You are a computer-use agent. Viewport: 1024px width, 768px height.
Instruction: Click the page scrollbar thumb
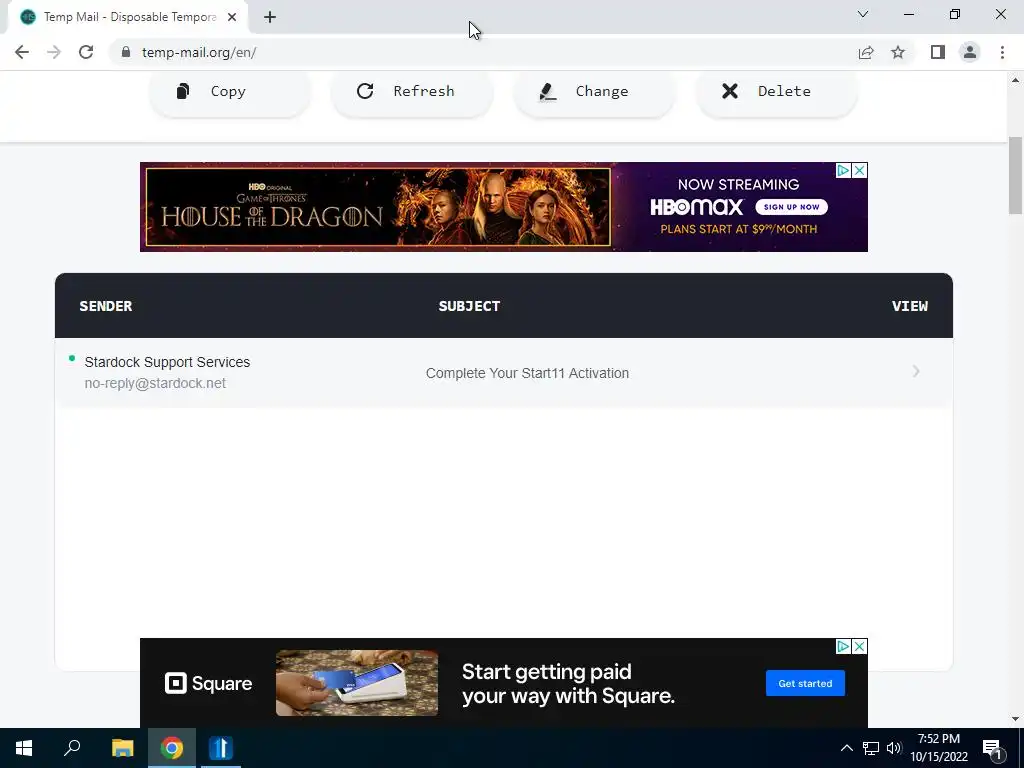1015,175
